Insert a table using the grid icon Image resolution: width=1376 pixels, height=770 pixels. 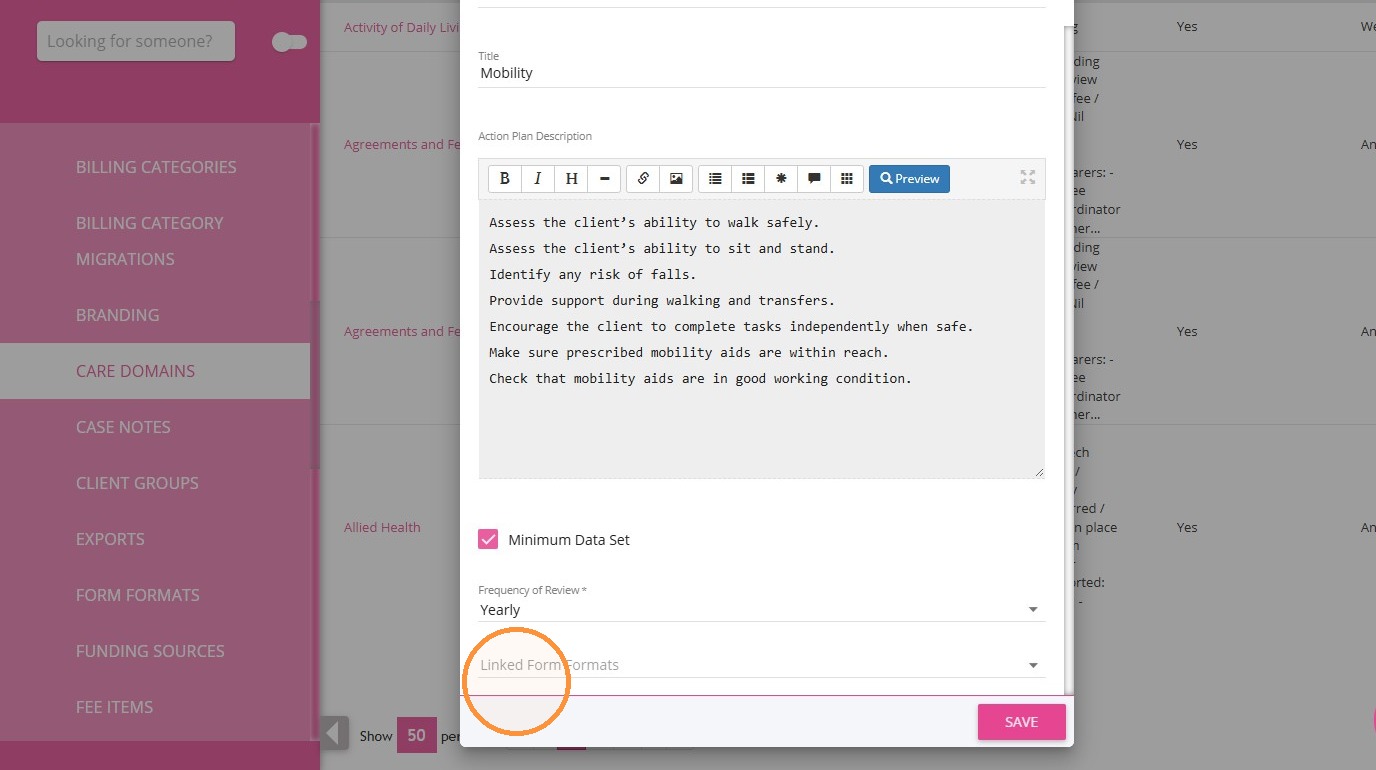point(847,179)
